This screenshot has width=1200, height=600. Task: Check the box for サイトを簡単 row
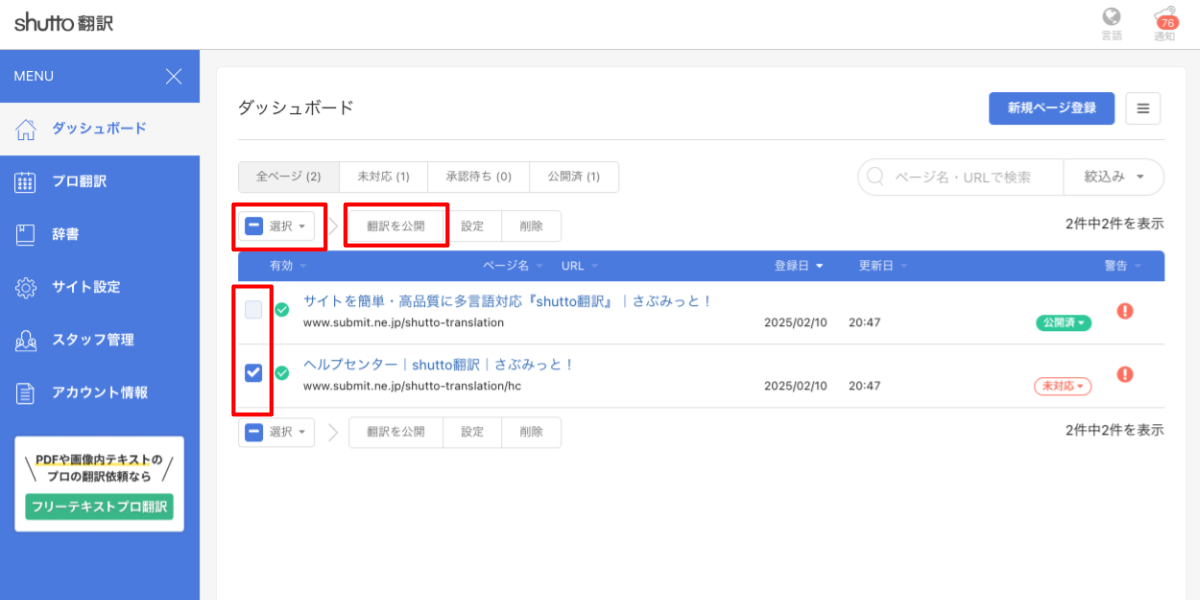tap(254, 310)
